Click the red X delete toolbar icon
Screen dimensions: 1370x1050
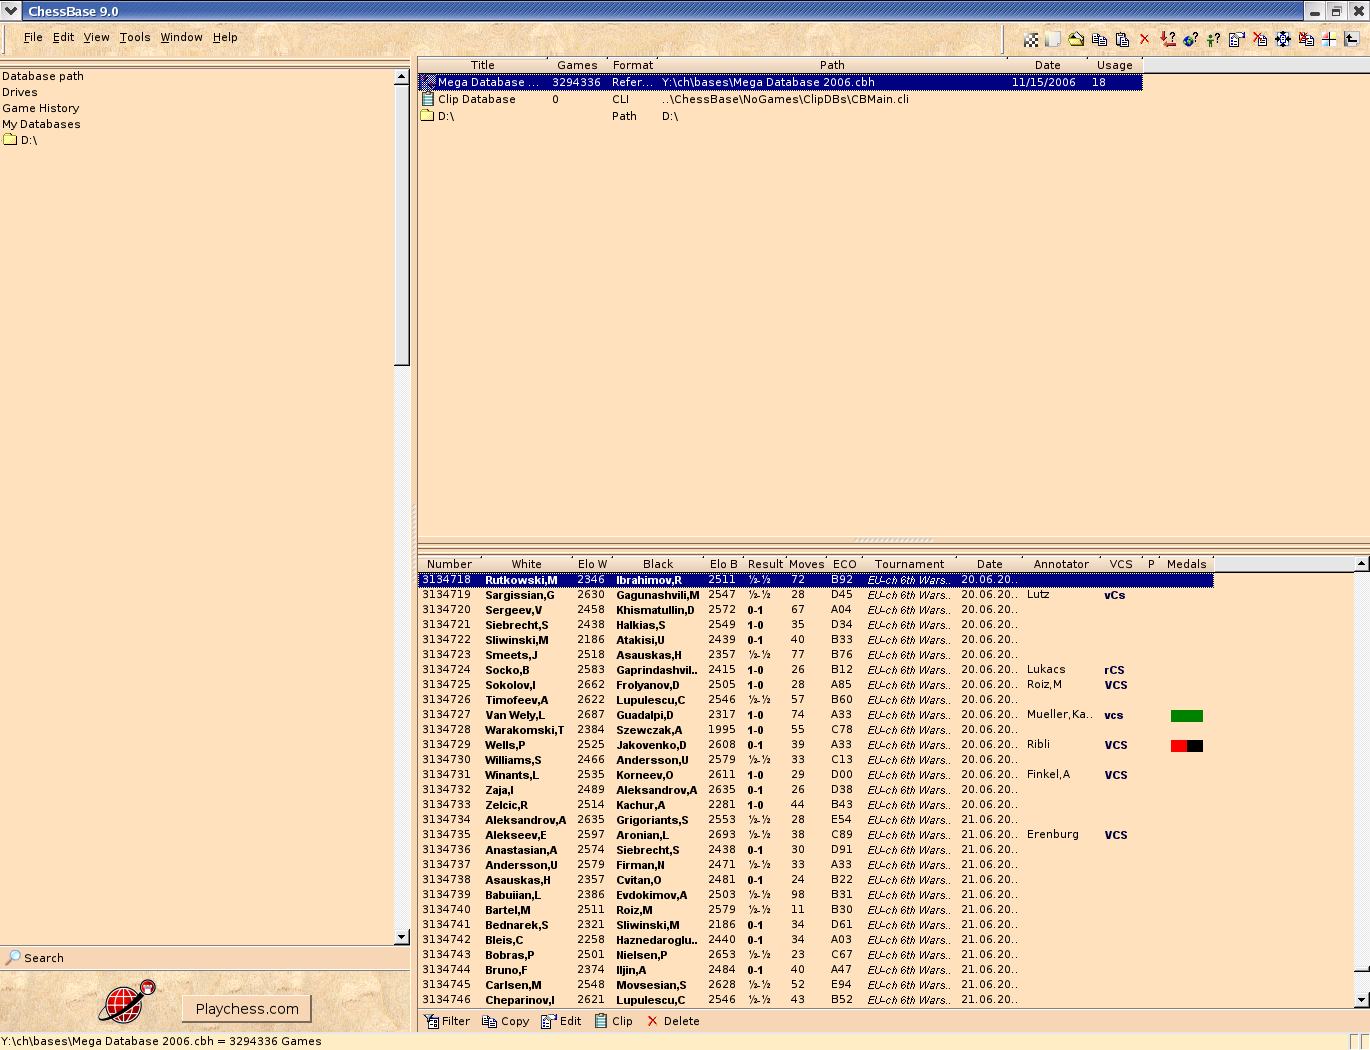click(1145, 39)
